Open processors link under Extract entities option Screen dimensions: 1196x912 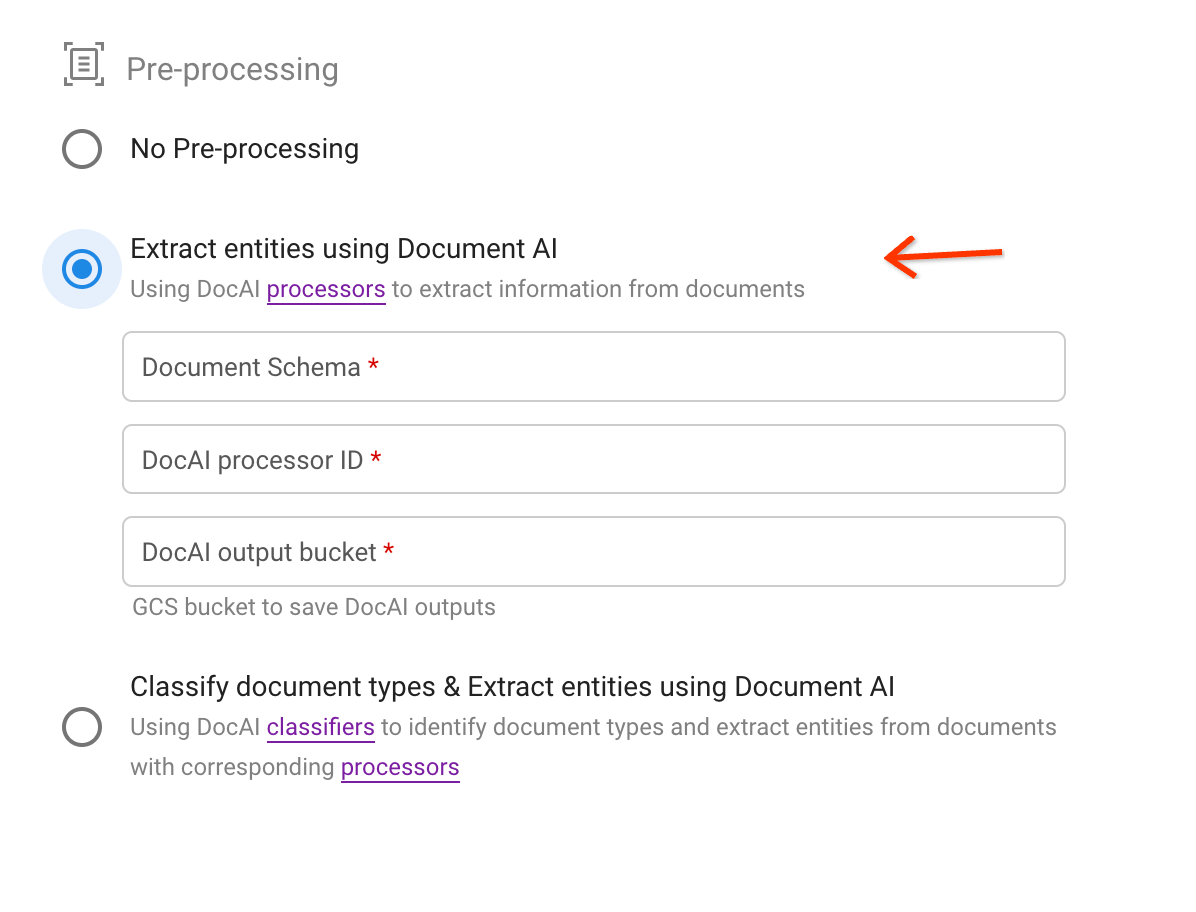[x=325, y=290]
